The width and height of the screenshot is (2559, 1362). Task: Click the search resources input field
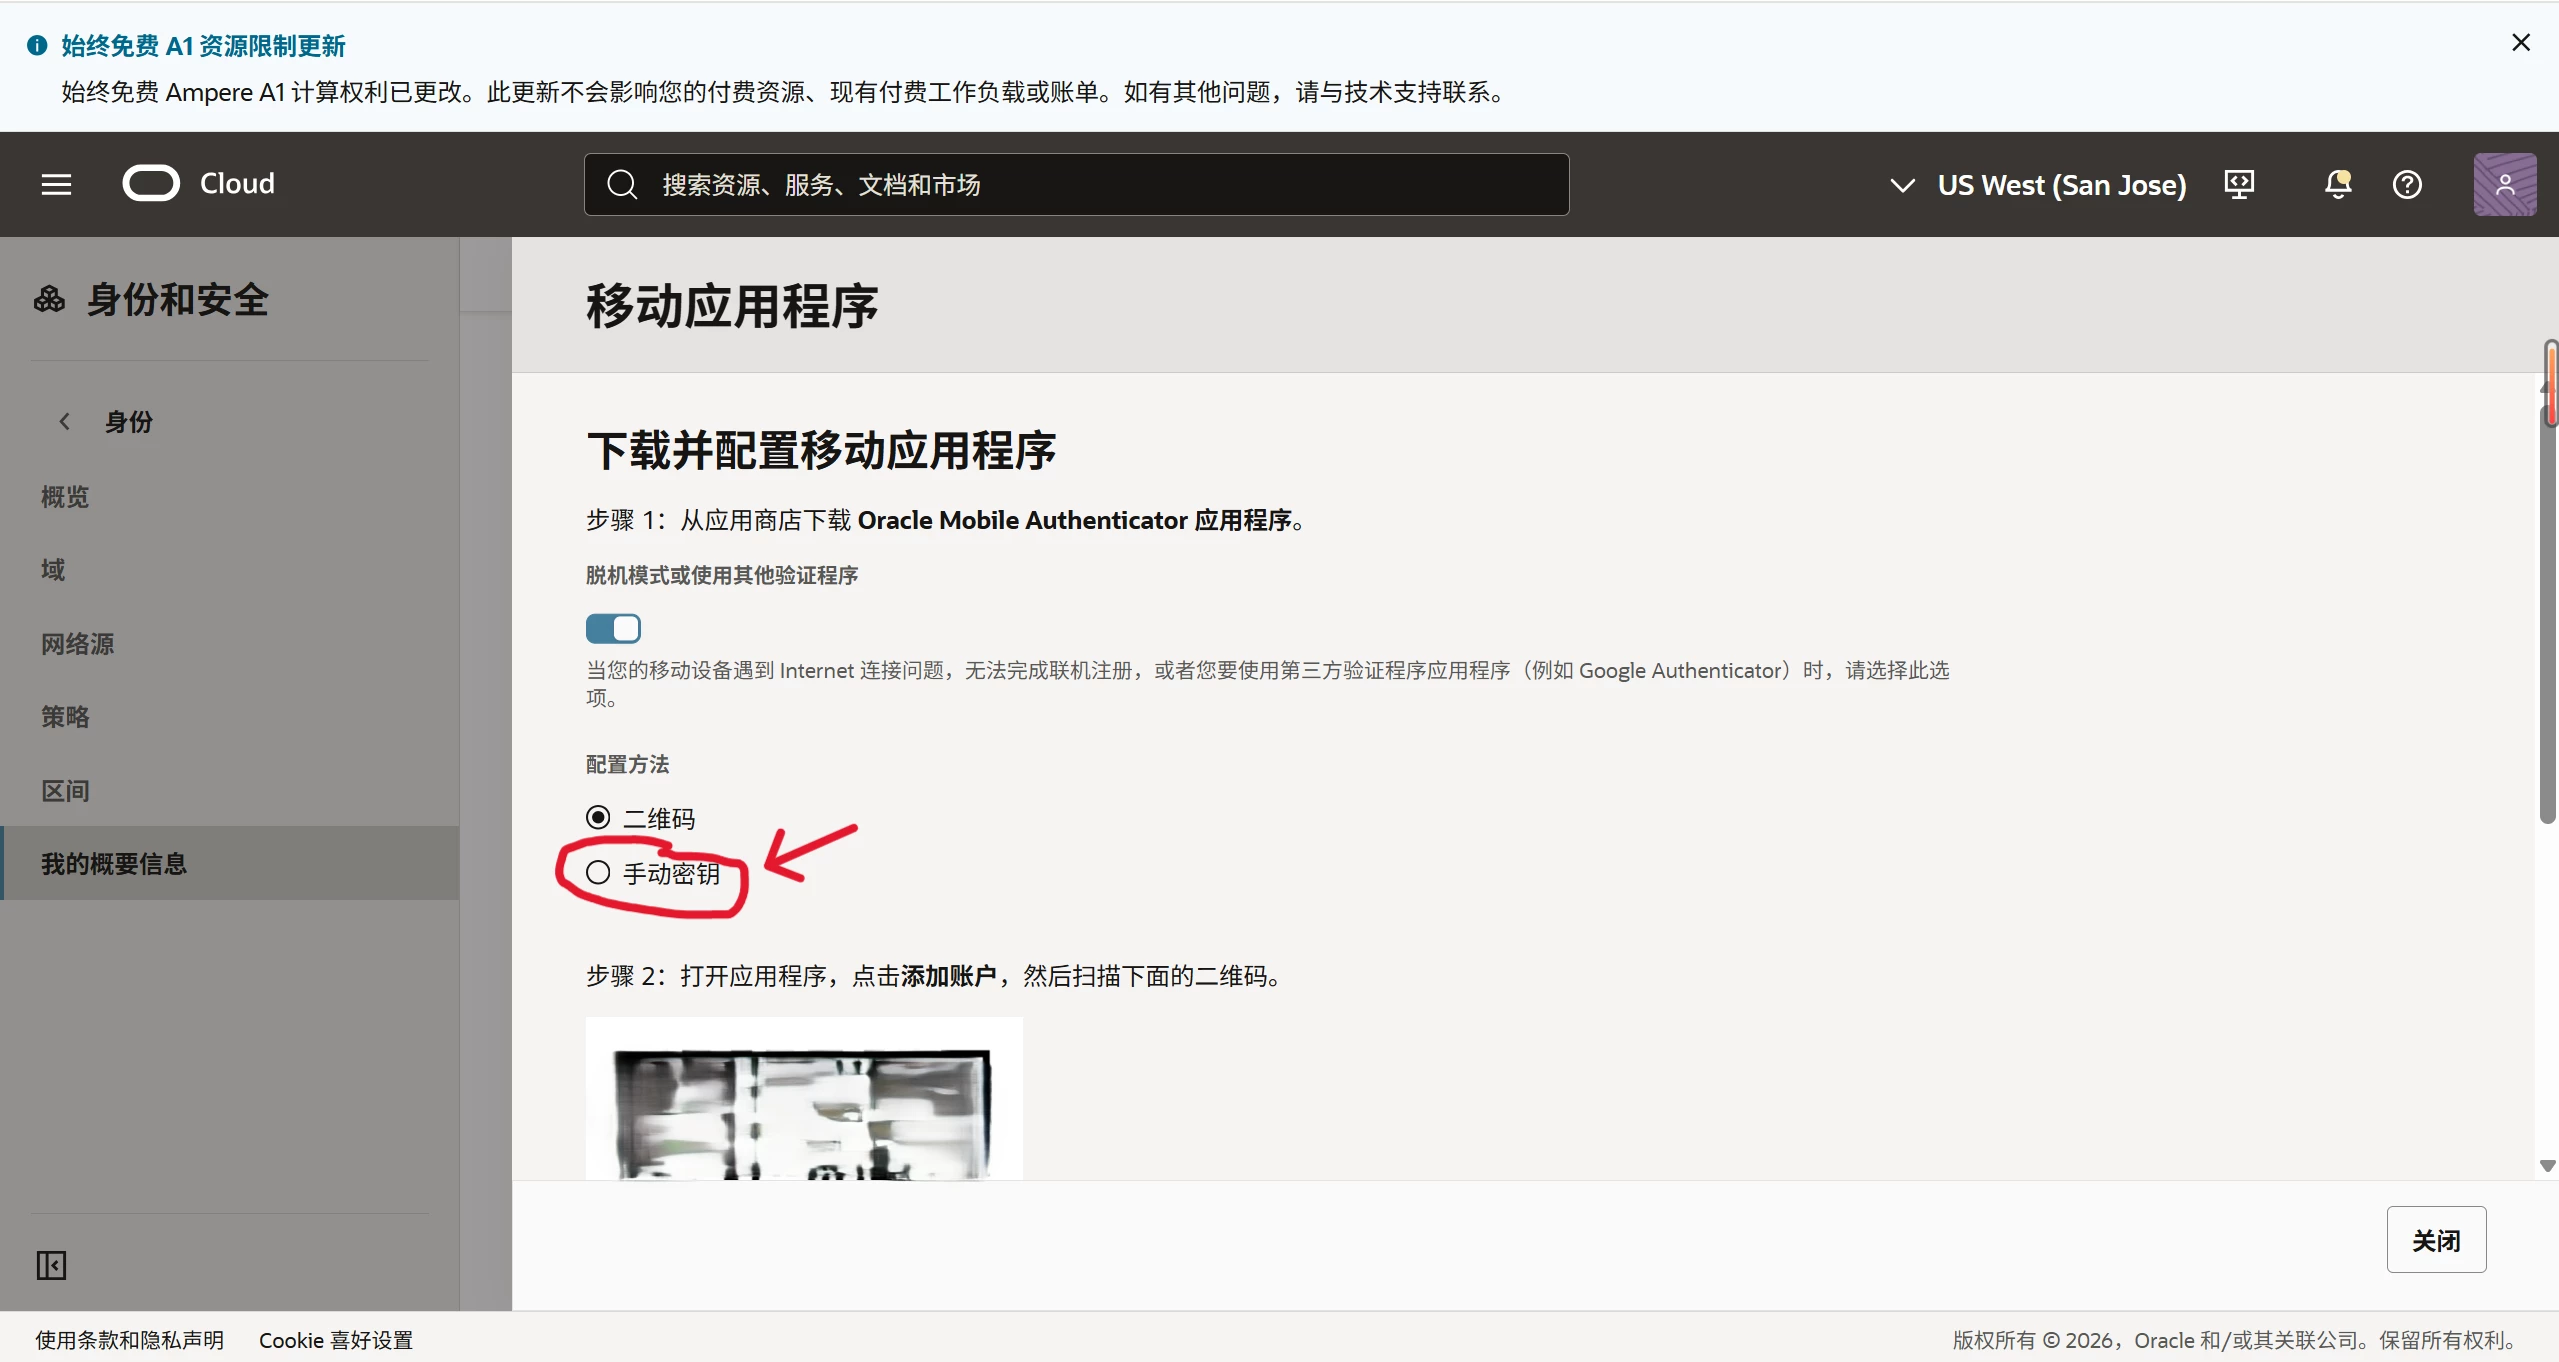tap(1076, 184)
